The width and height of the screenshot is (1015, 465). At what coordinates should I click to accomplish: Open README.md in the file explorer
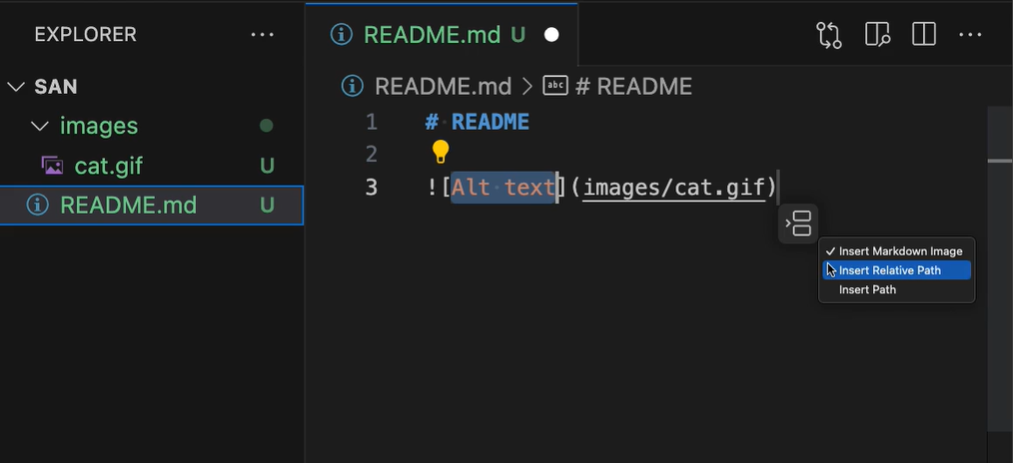point(128,206)
